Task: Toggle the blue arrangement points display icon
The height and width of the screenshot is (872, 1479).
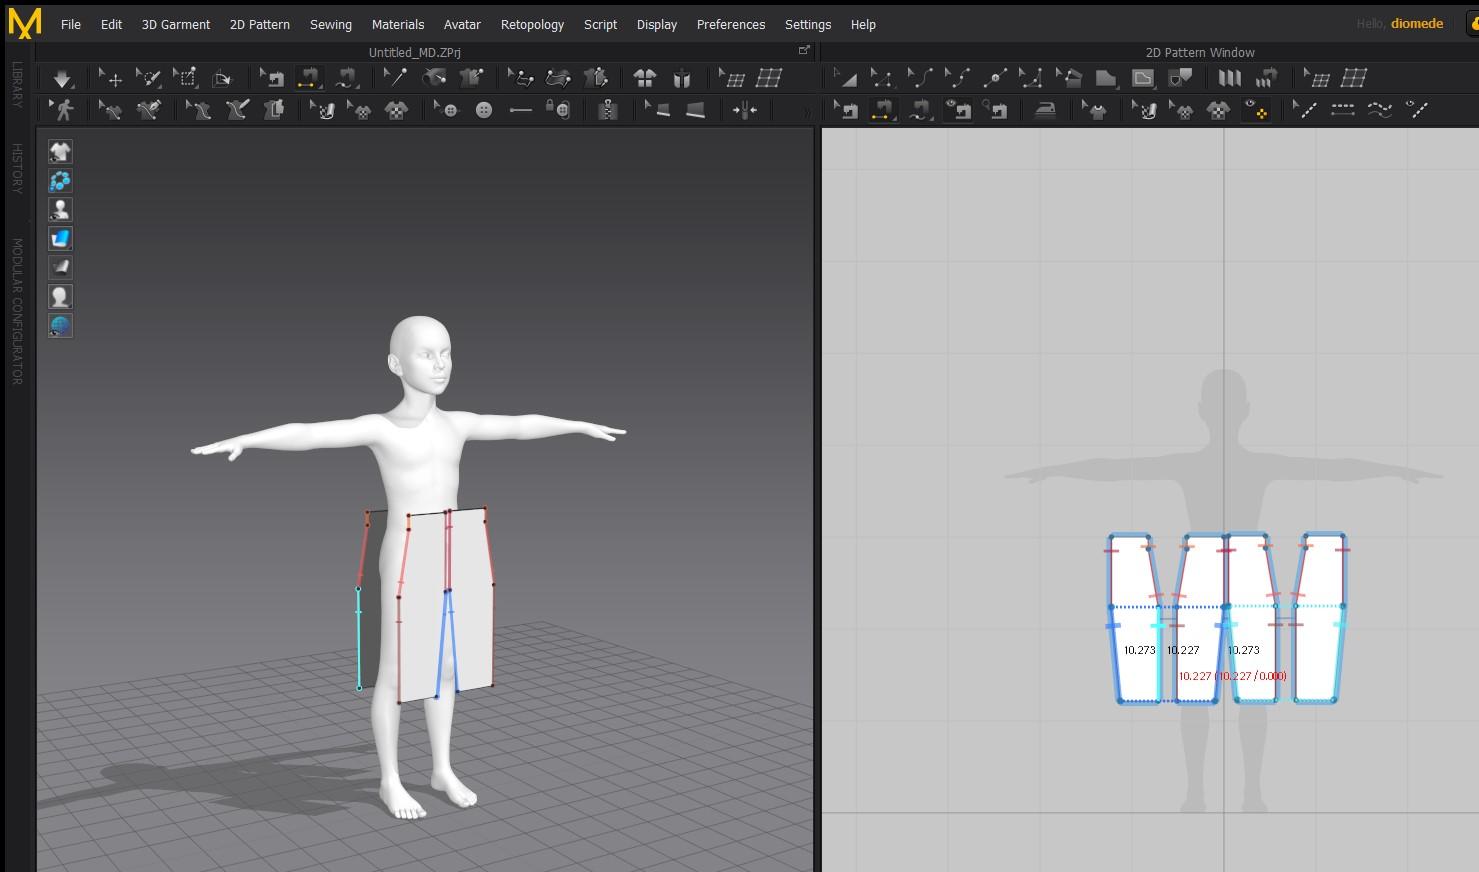Action: (x=60, y=180)
